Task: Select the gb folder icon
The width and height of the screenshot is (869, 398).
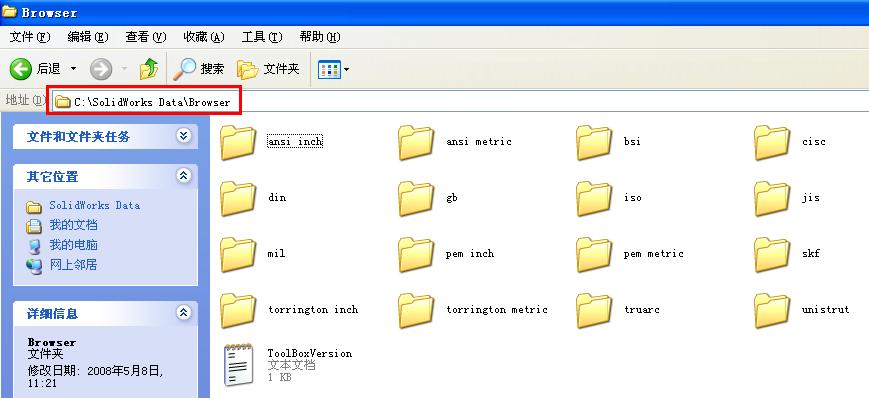Action: coord(416,198)
